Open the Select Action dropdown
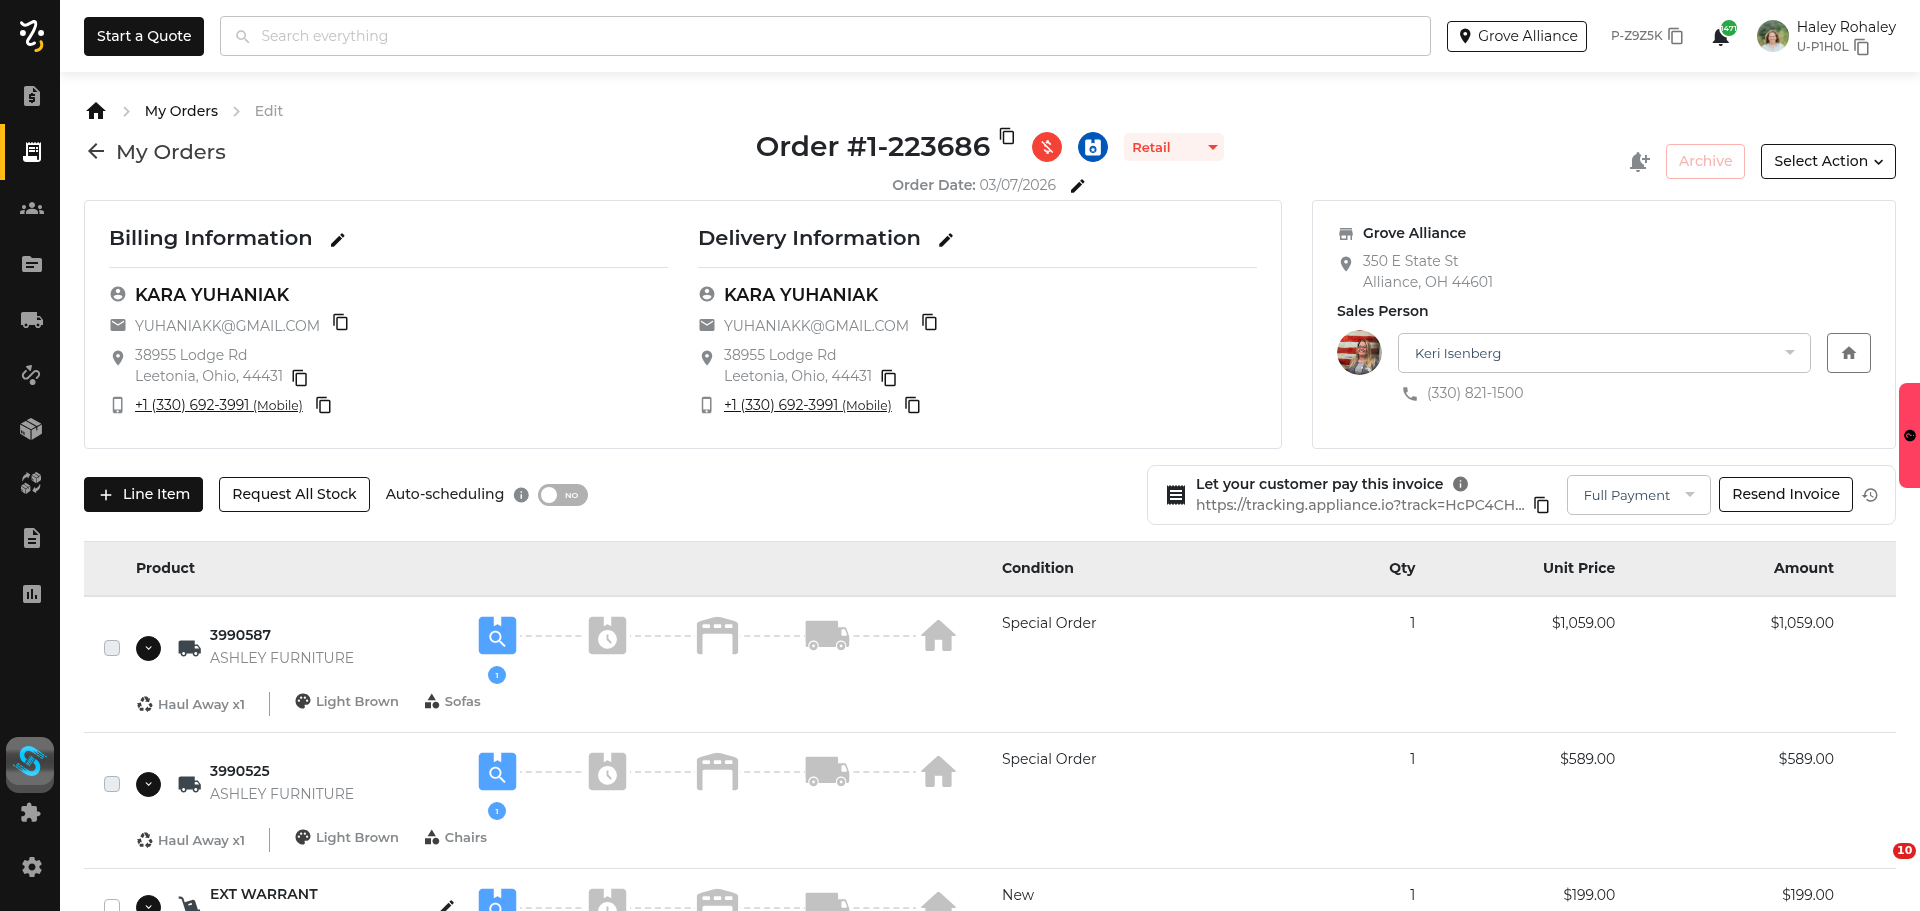Screen dimensions: 1920x911 1827,161
